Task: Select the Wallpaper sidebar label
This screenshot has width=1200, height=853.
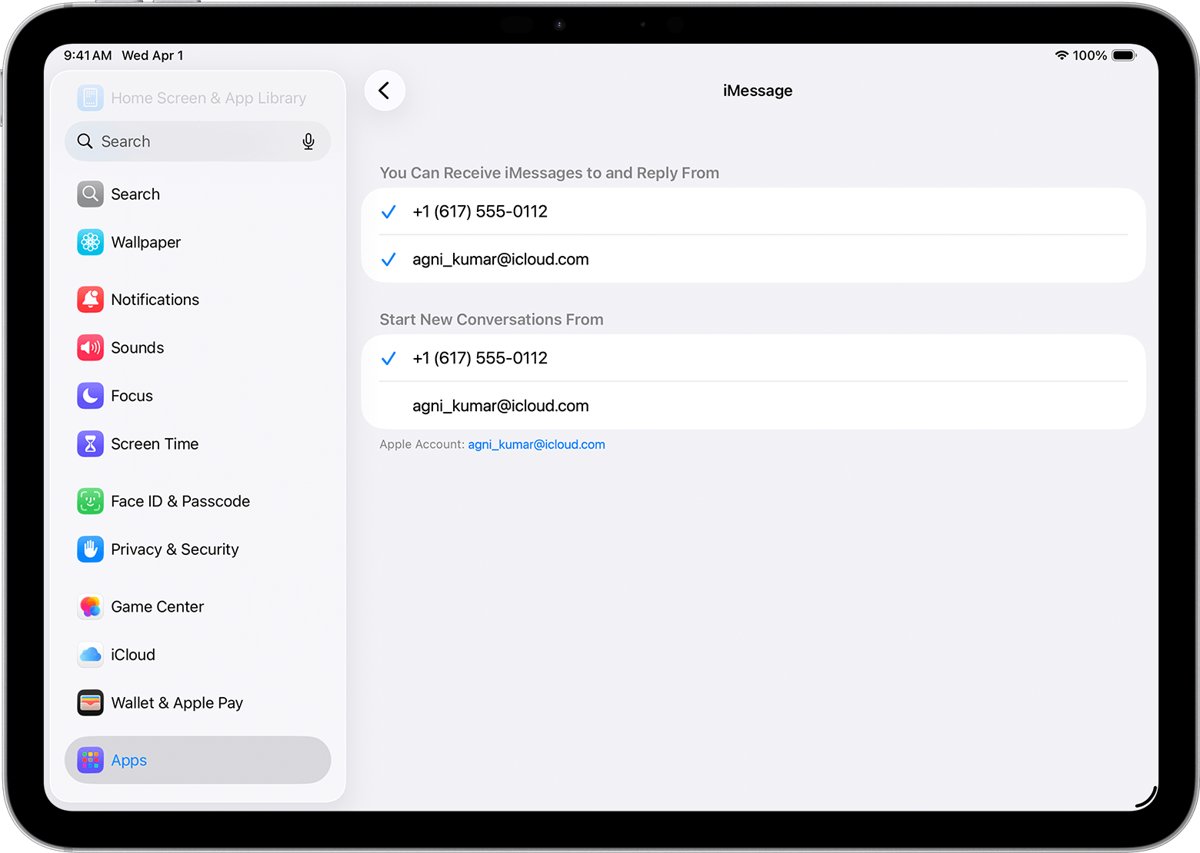Action: coord(146,242)
